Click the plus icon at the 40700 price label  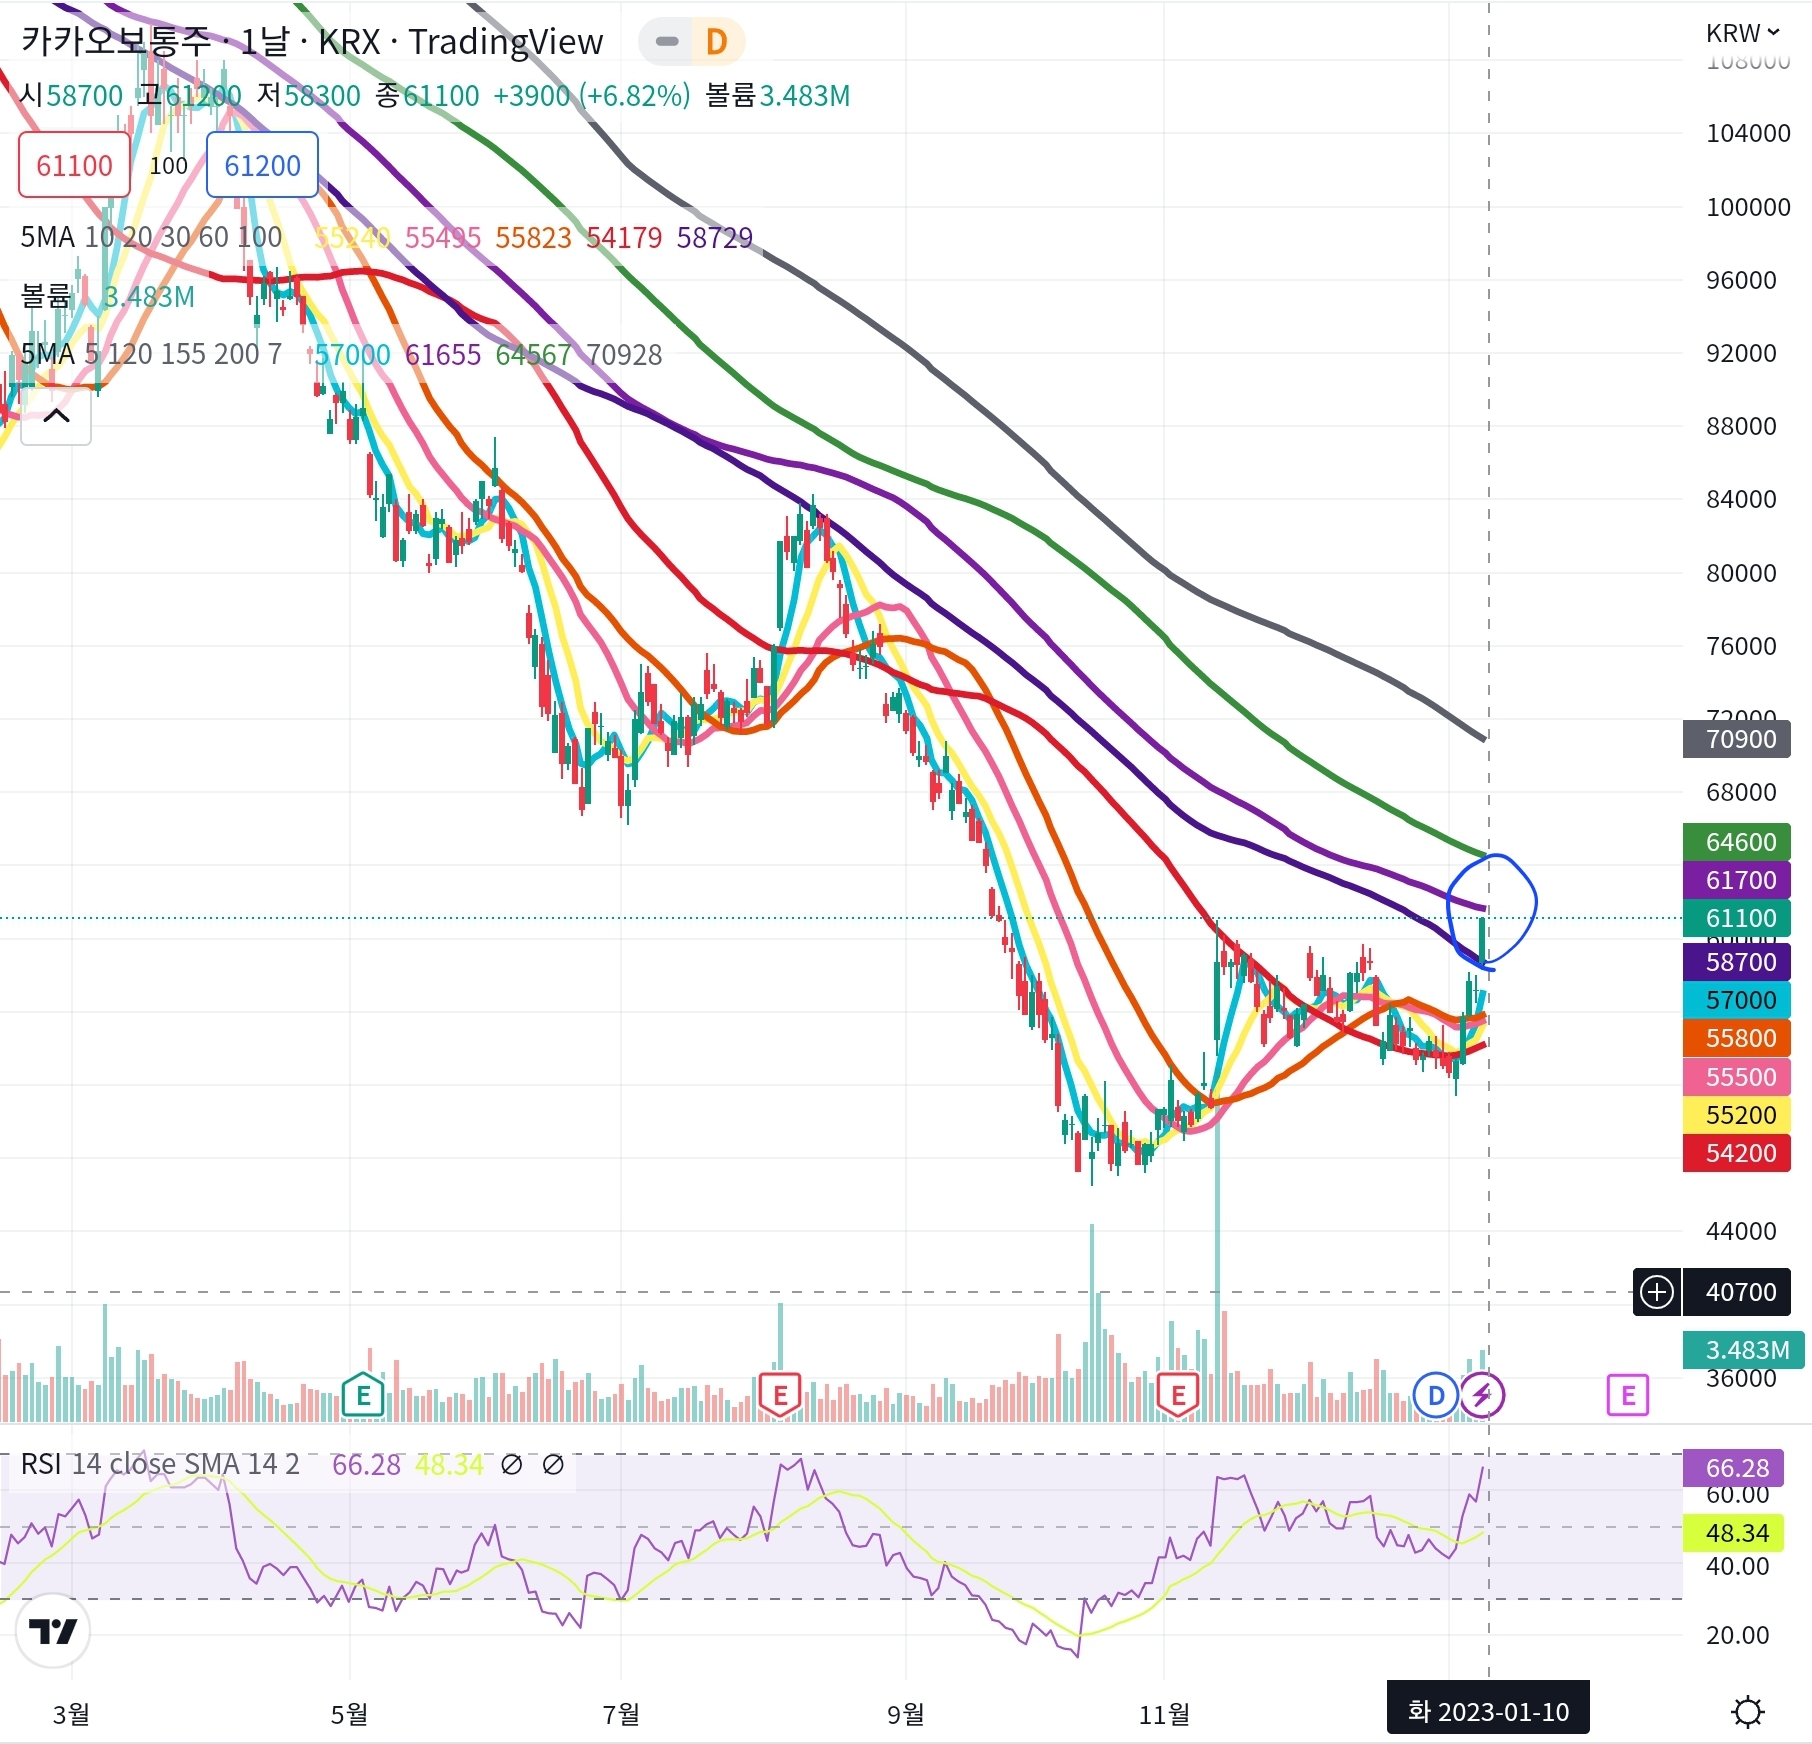click(x=1657, y=1292)
